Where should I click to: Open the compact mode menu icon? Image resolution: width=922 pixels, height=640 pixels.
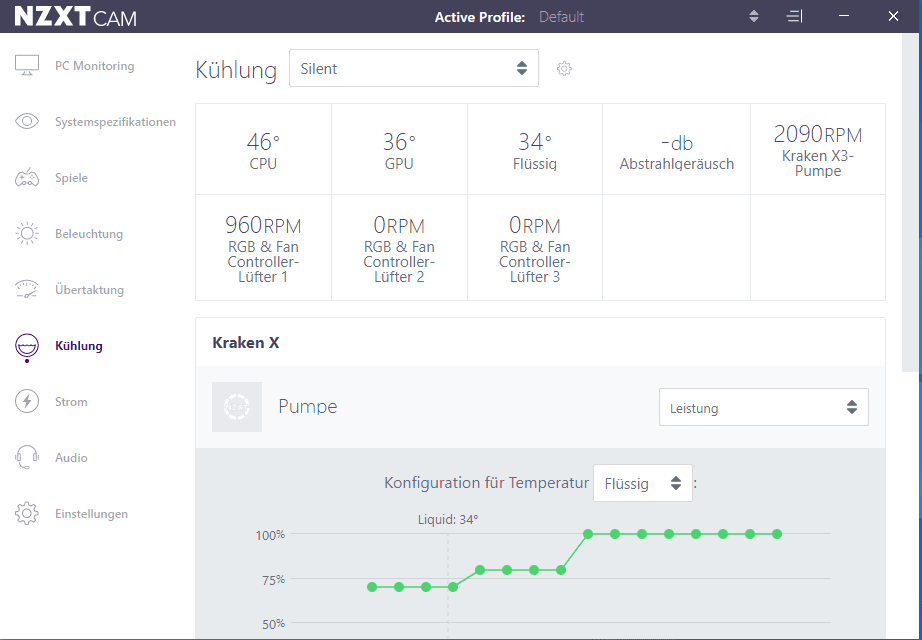pos(794,16)
